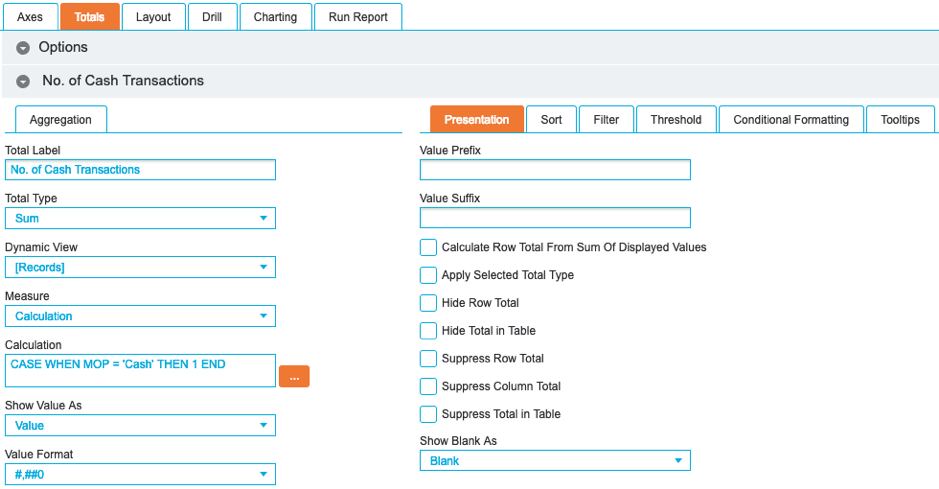Check Apply Selected Total Type

(x=428, y=275)
